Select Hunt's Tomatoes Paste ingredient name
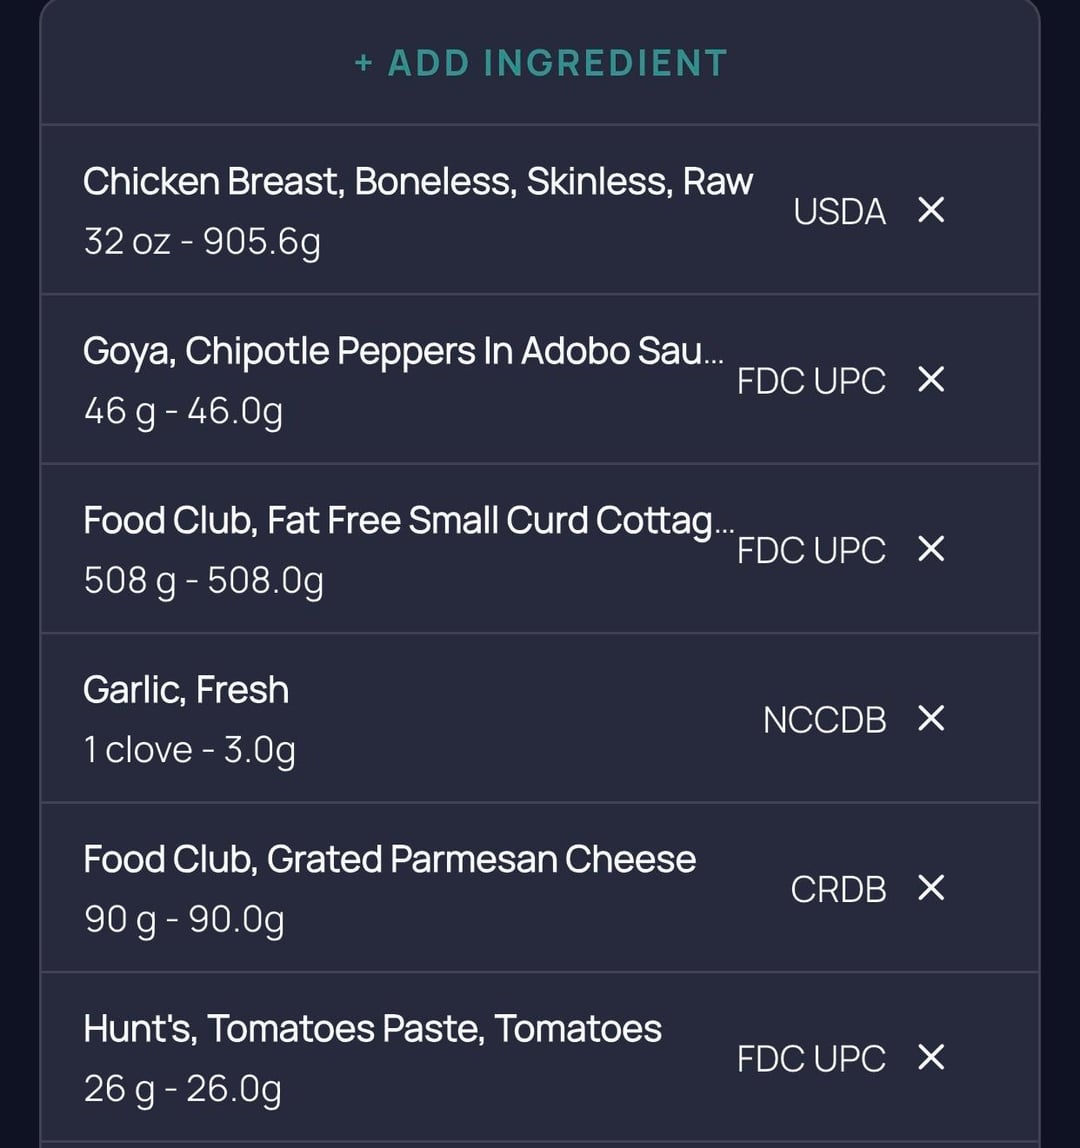1080x1148 pixels. pos(372,1028)
